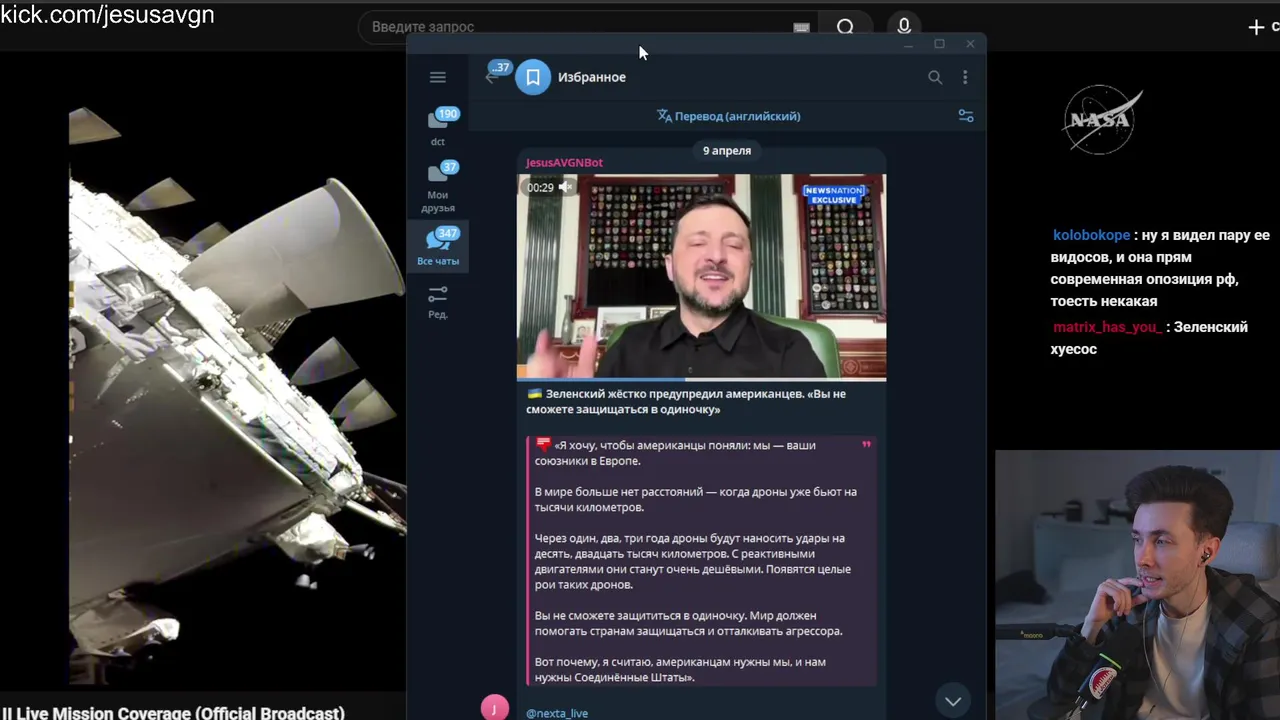Open the JesusAVGNBot sender name
Viewport: 1280px width, 720px height.
coord(564,162)
